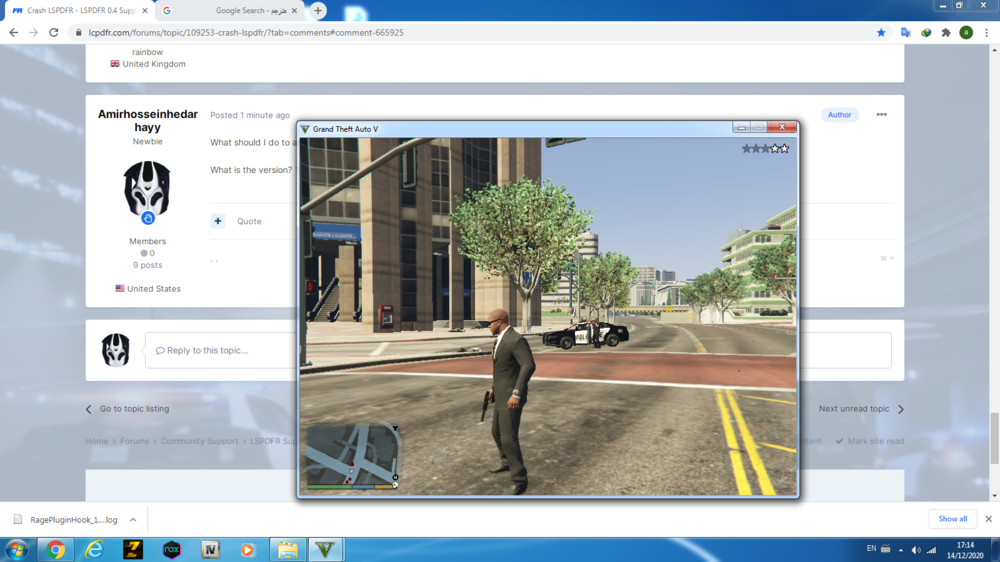
Task: Close the downloads bar
Action: [x=989, y=519]
